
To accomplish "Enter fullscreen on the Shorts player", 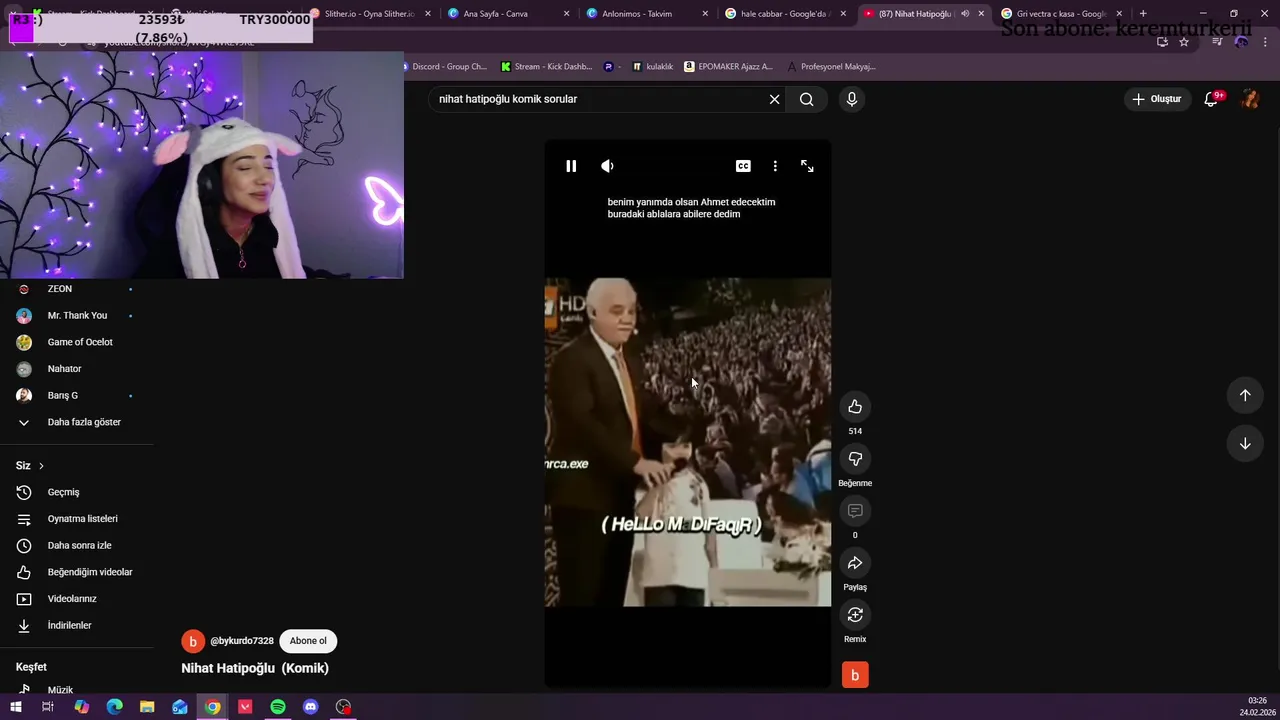I will pyautogui.click(x=807, y=166).
